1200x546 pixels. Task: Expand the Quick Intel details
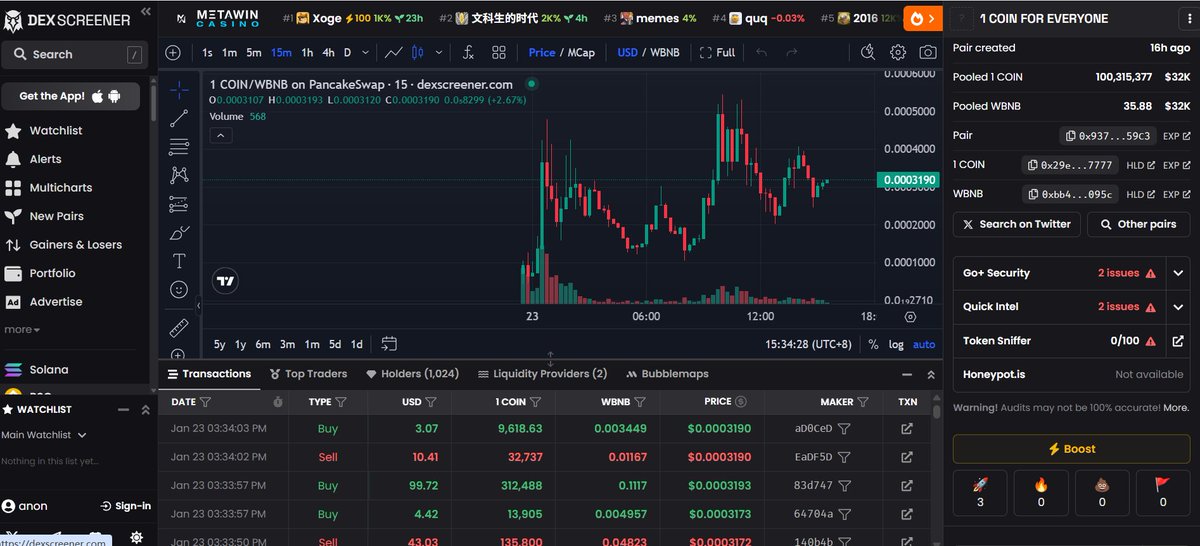click(1178, 307)
